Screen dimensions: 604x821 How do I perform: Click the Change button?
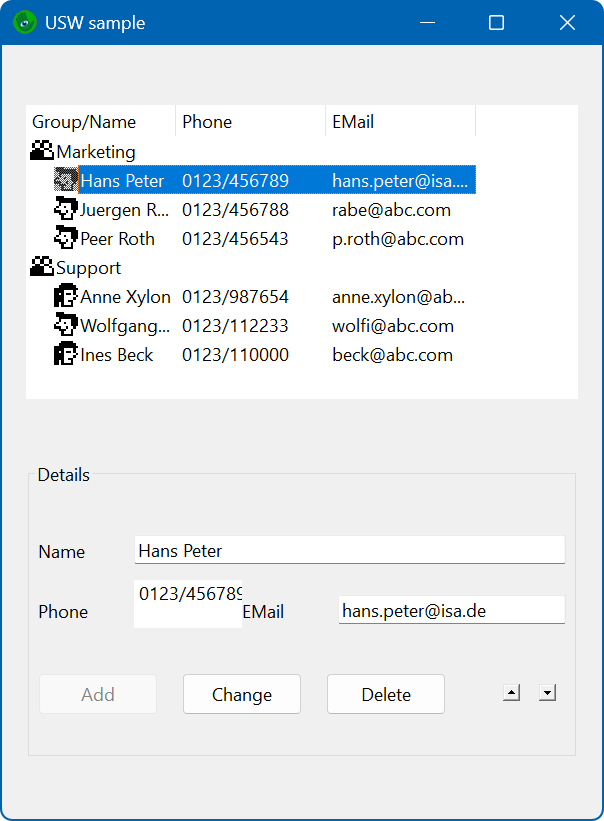pos(242,694)
